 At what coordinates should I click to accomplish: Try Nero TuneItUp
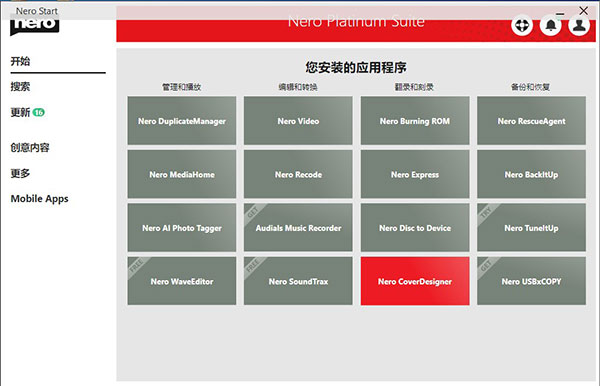point(531,228)
